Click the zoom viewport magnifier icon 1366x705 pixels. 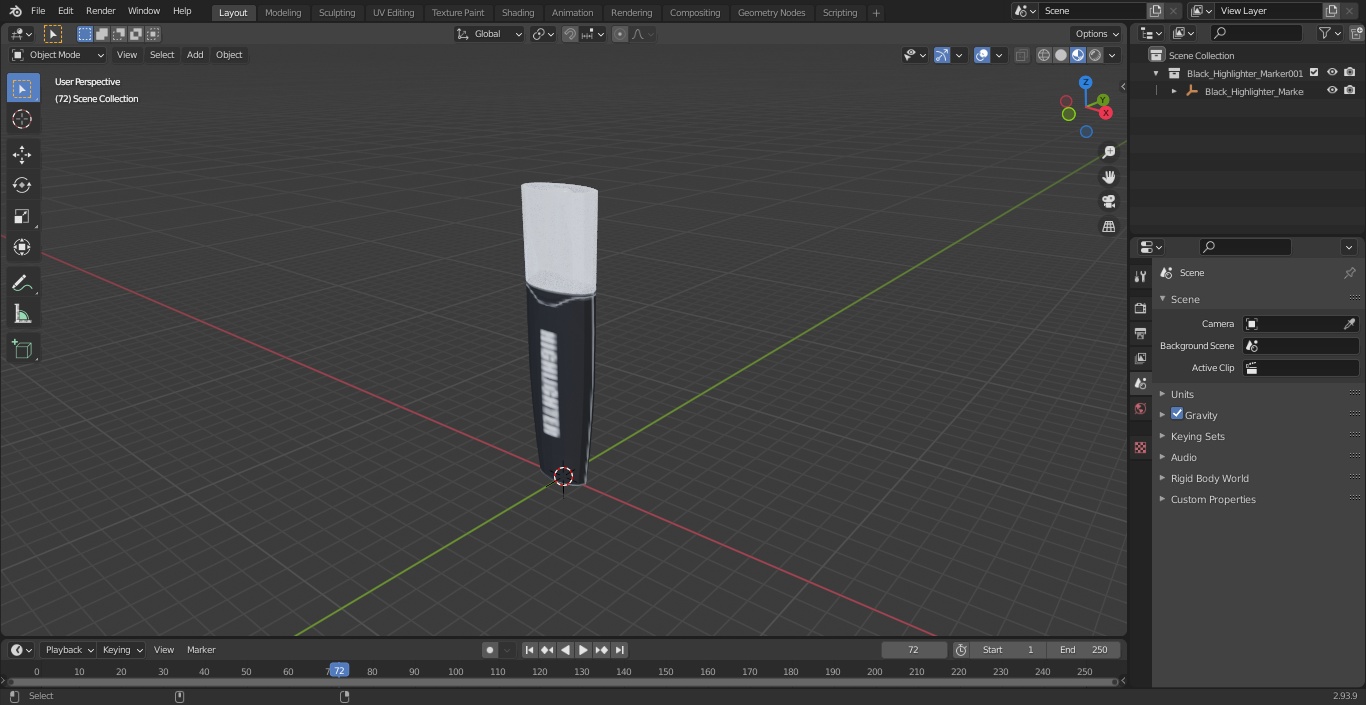click(1108, 152)
